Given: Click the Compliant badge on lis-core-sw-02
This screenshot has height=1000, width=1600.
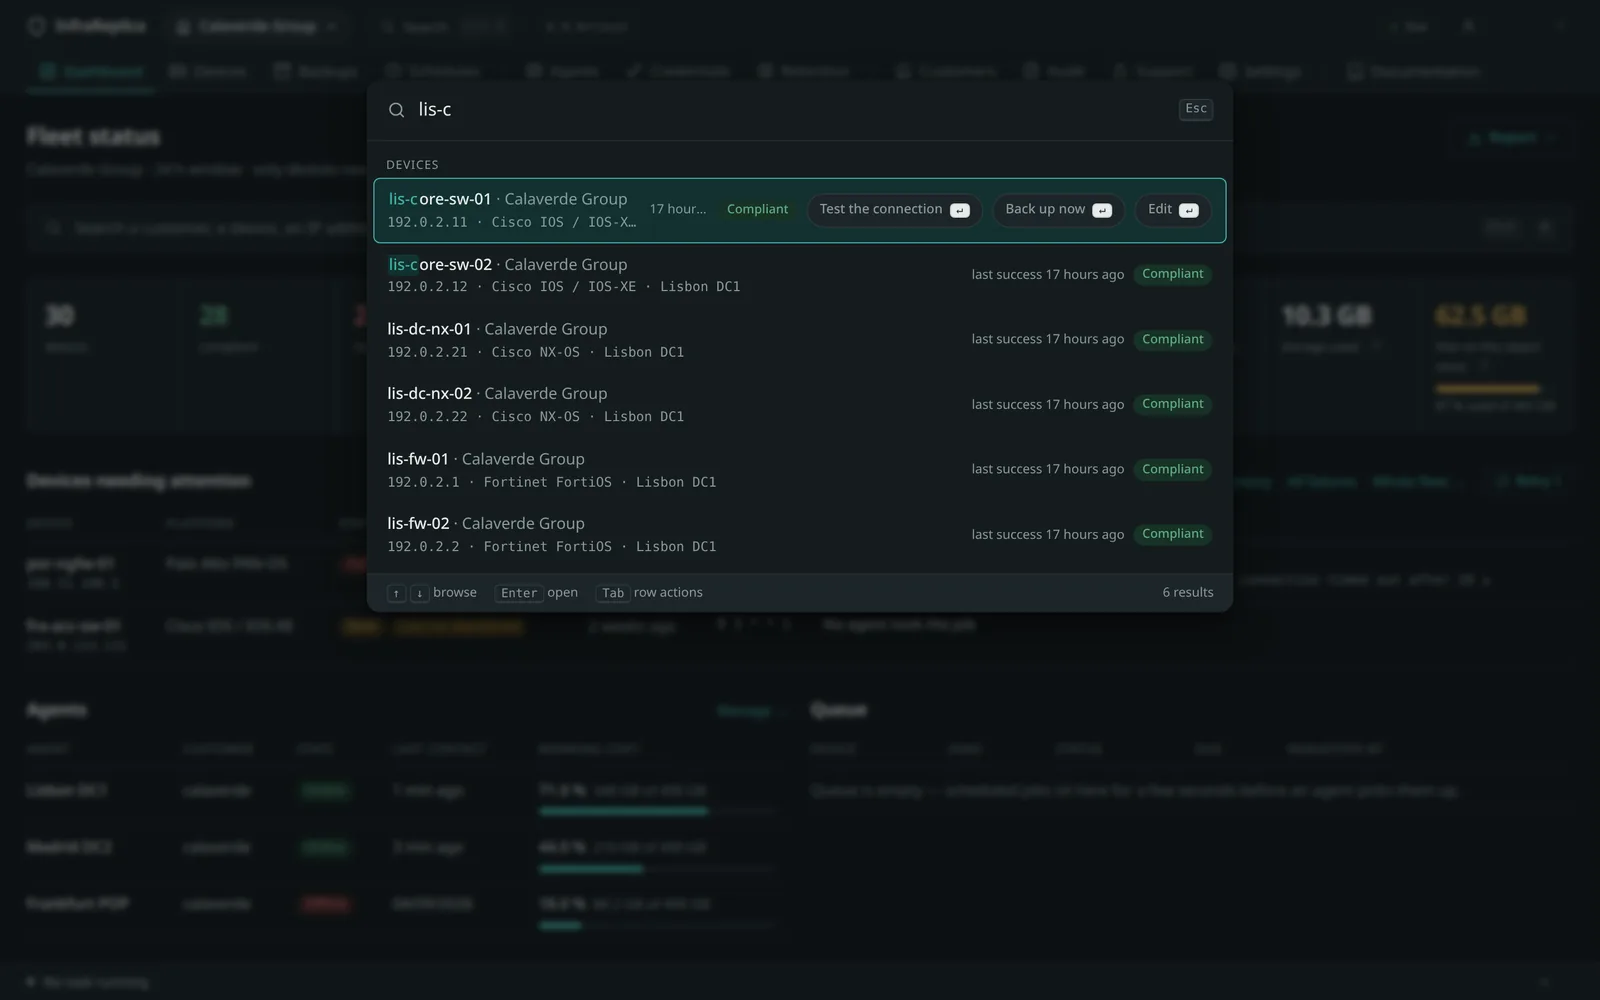Looking at the screenshot, I should 1172,274.
